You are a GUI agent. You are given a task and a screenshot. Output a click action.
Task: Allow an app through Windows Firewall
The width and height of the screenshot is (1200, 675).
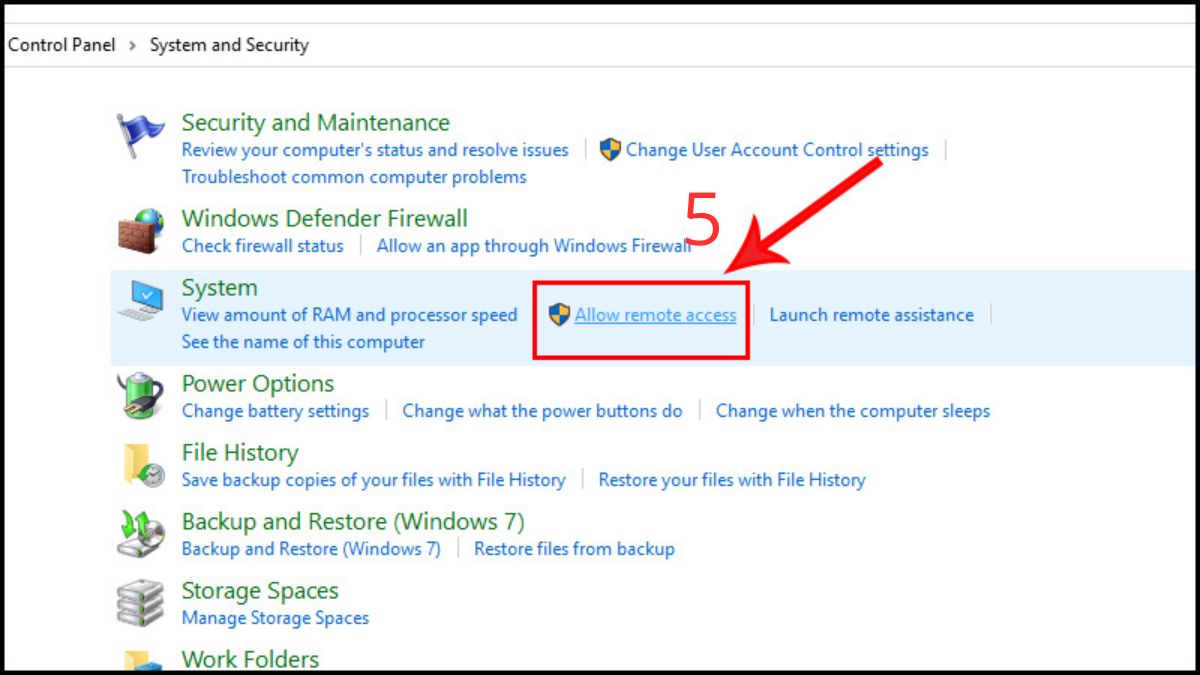click(533, 245)
